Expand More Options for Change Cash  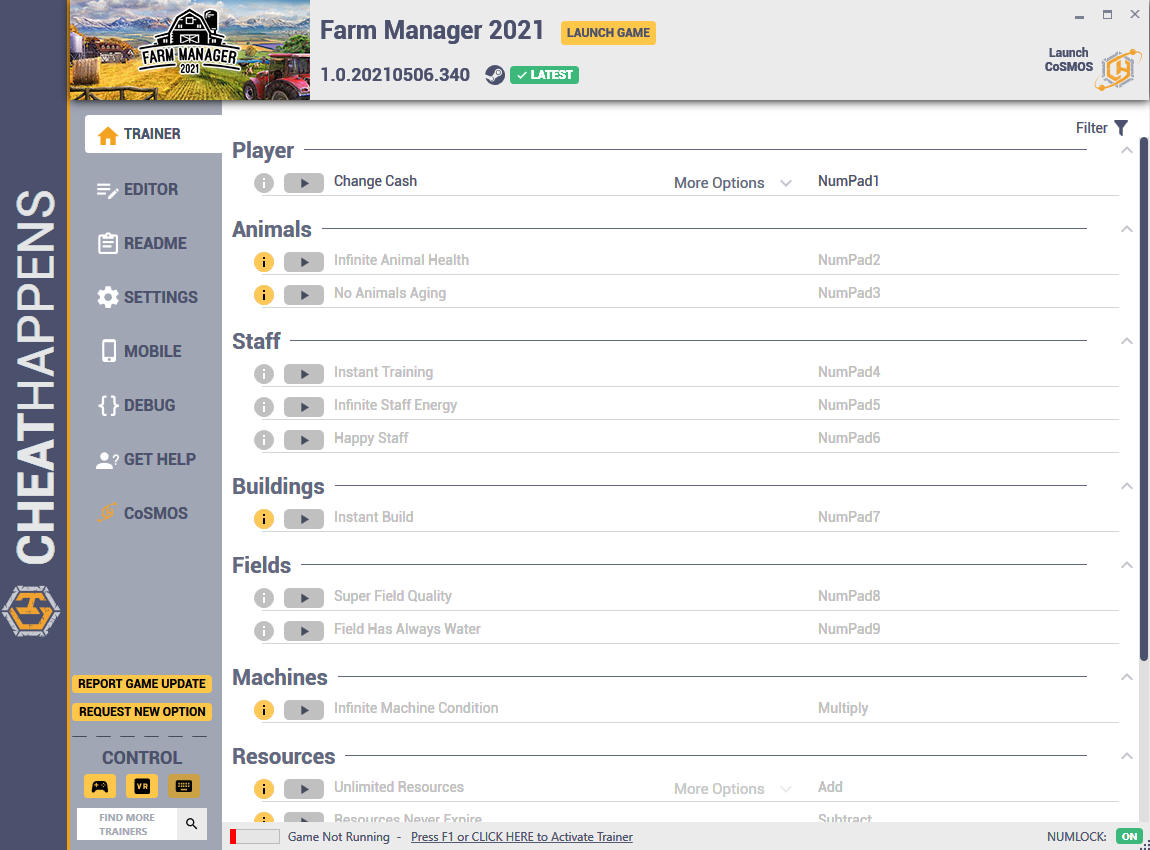[732, 183]
